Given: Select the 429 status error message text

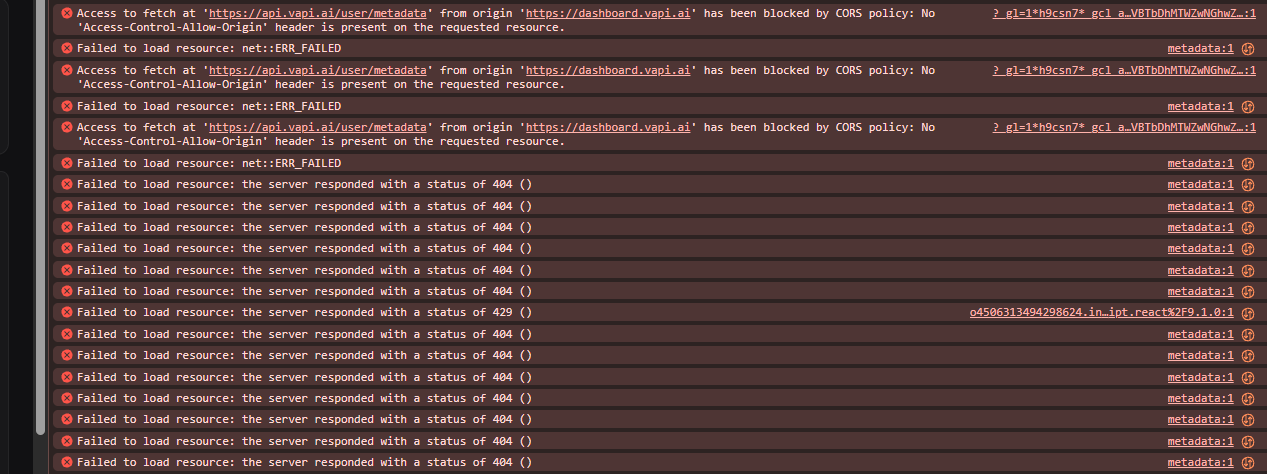Looking at the screenshot, I should 304,313.
